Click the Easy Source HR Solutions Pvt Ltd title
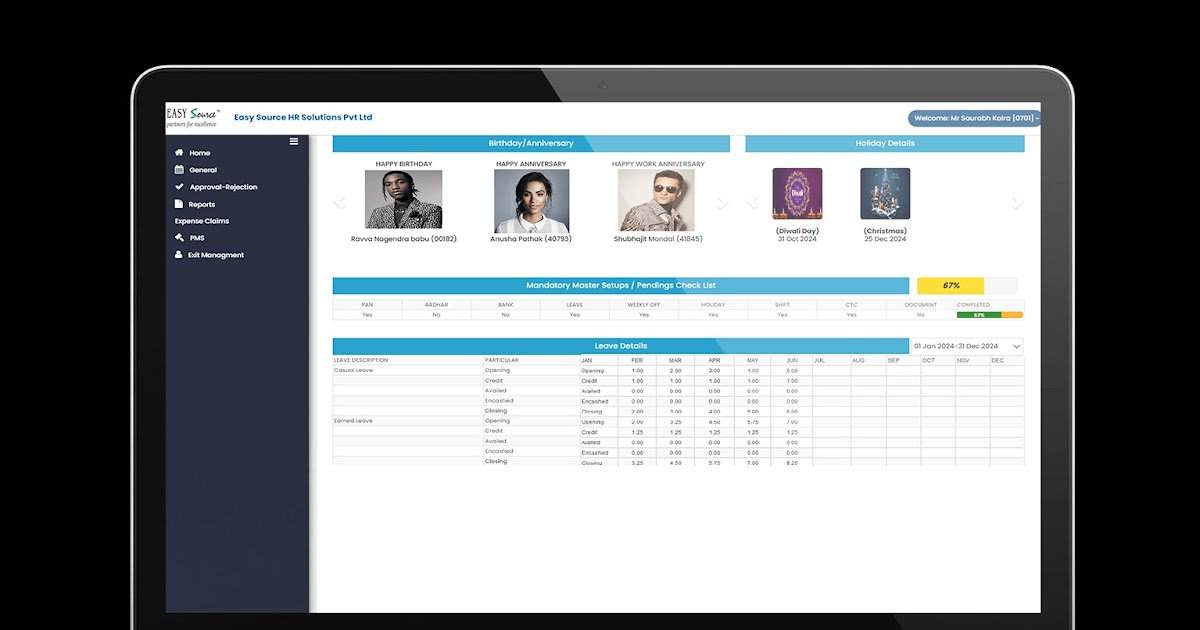 coord(303,118)
